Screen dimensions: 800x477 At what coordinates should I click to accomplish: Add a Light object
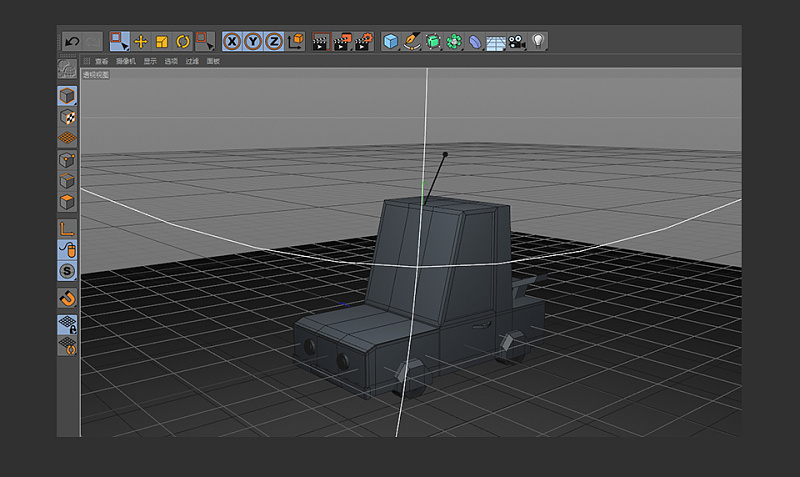point(538,41)
